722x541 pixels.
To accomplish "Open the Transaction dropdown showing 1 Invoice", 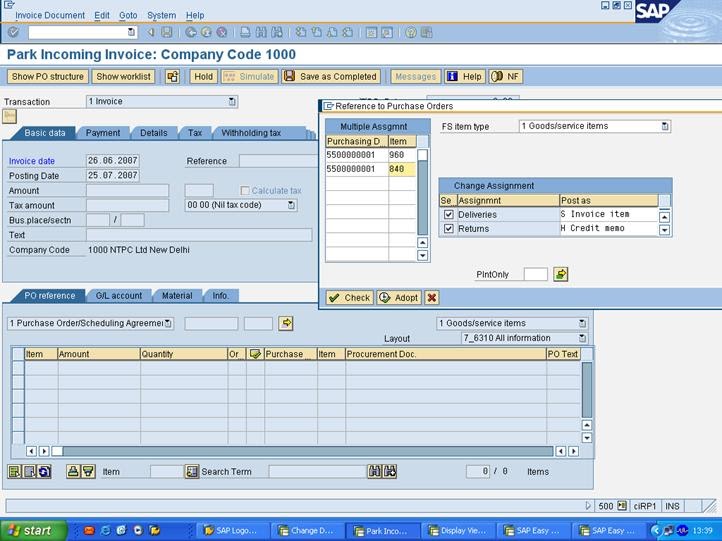I will point(233,101).
